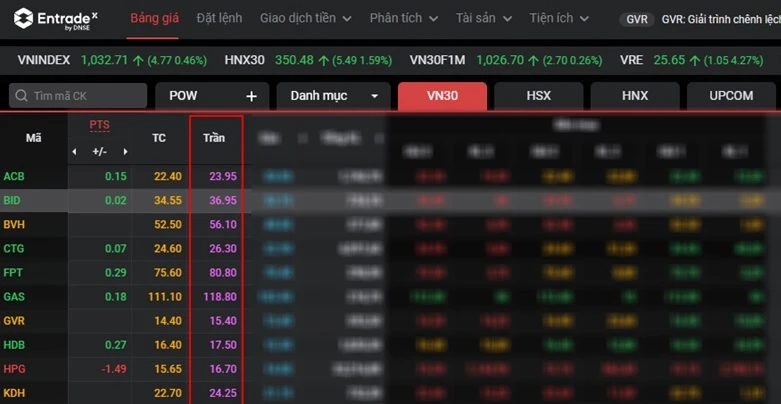The image size is (781, 404).
Task: Click KDH ceiling price 24.25
Action: point(223,393)
